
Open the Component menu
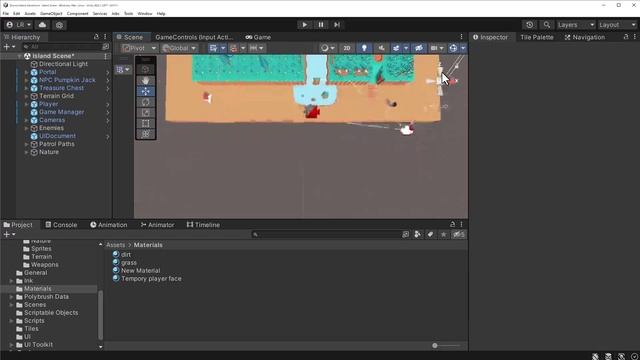78,13
